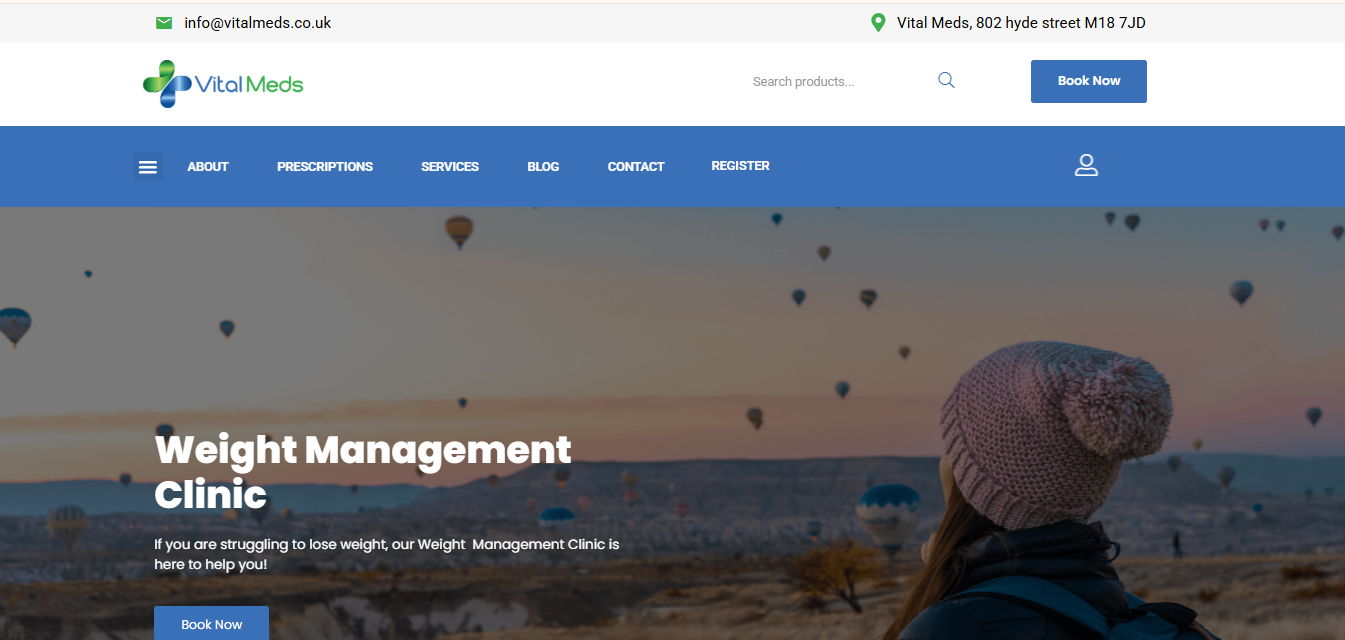
Task: Click the Vital Meds logo
Action: tap(223, 84)
